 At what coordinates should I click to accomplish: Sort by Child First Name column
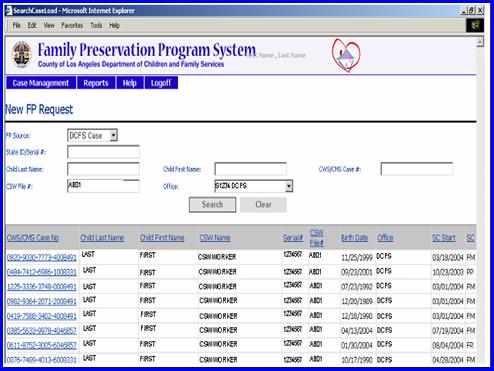click(162, 238)
